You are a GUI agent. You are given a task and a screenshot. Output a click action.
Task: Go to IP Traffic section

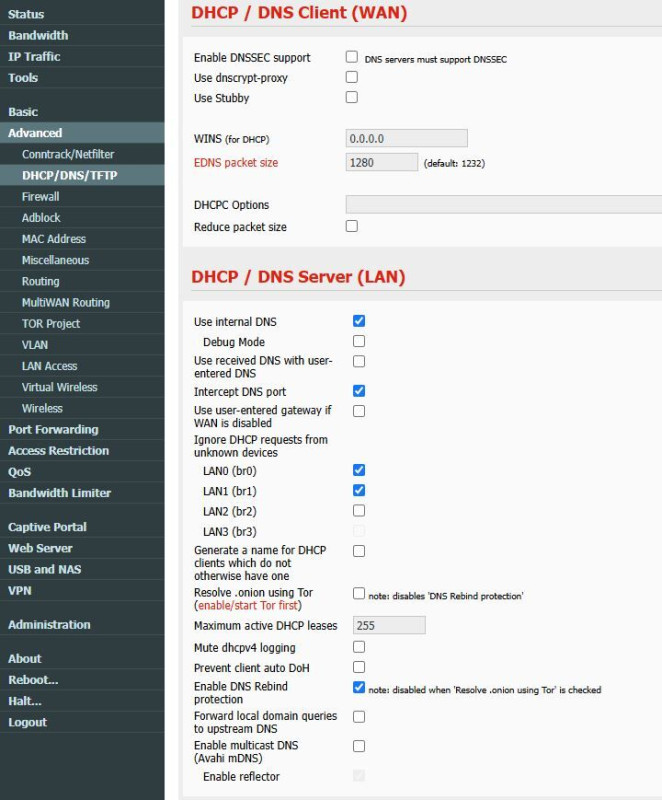coord(82,57)
